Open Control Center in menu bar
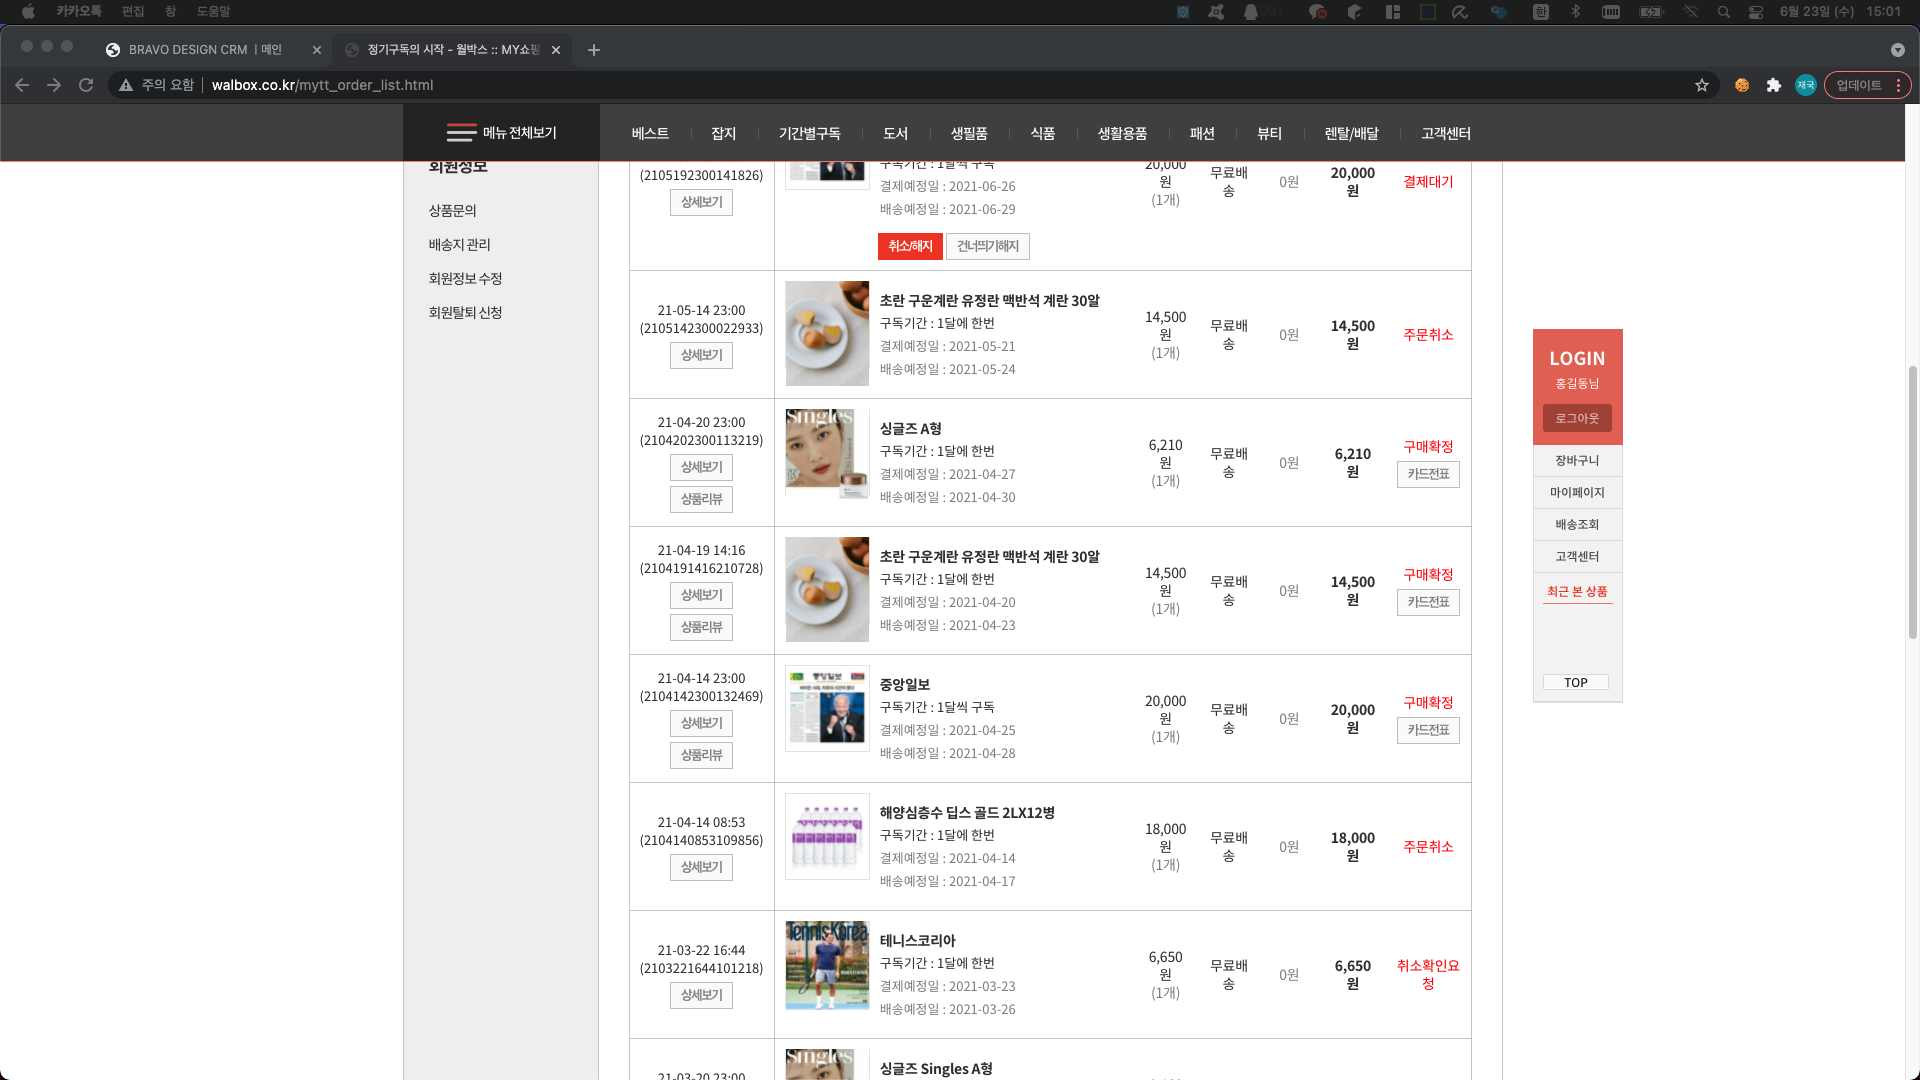This screenshot has height=1080, width=1920. point(1756,12)
